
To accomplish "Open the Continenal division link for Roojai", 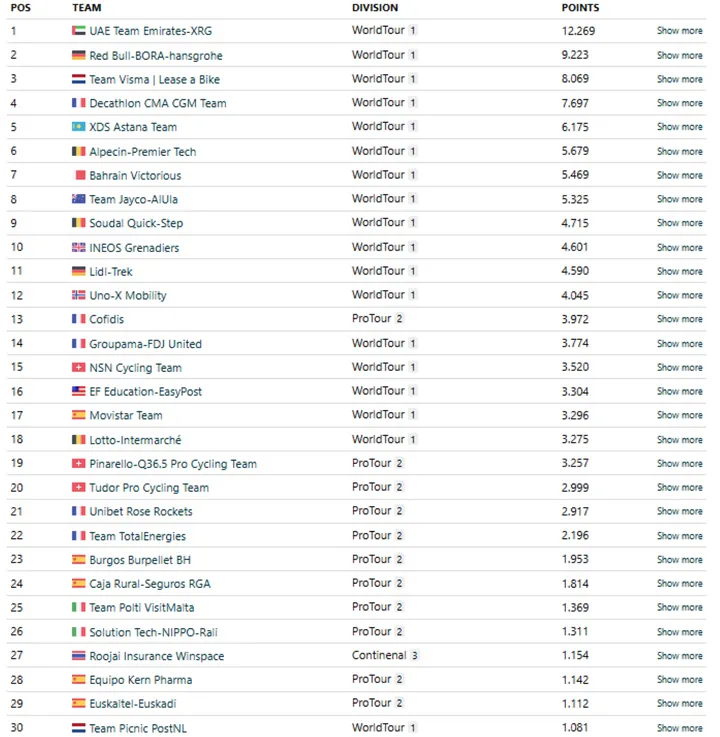I will [x=379, y=656].
